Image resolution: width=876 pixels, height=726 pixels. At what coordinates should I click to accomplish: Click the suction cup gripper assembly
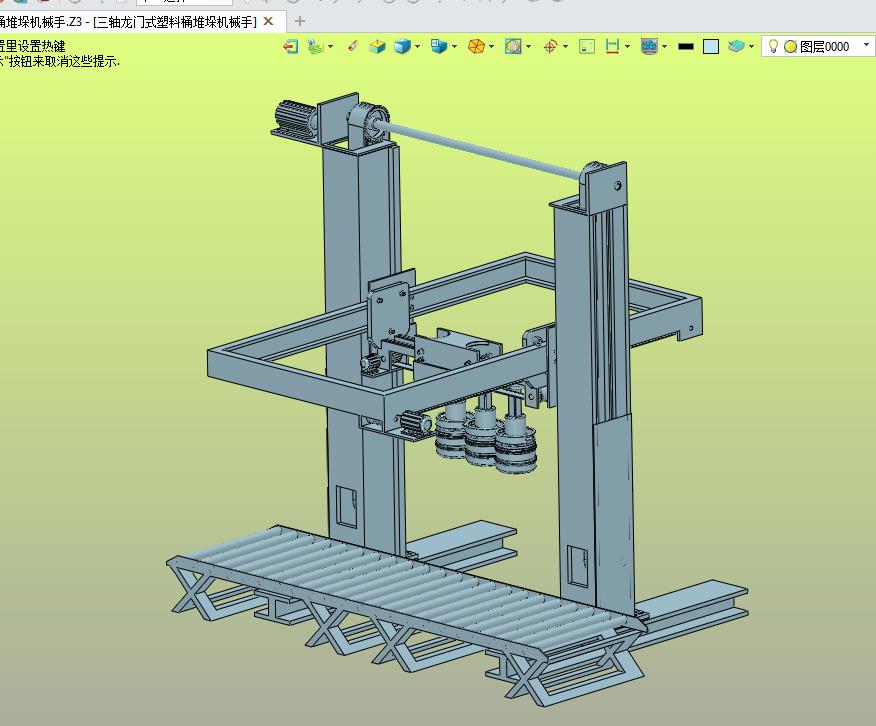point(486,436)
